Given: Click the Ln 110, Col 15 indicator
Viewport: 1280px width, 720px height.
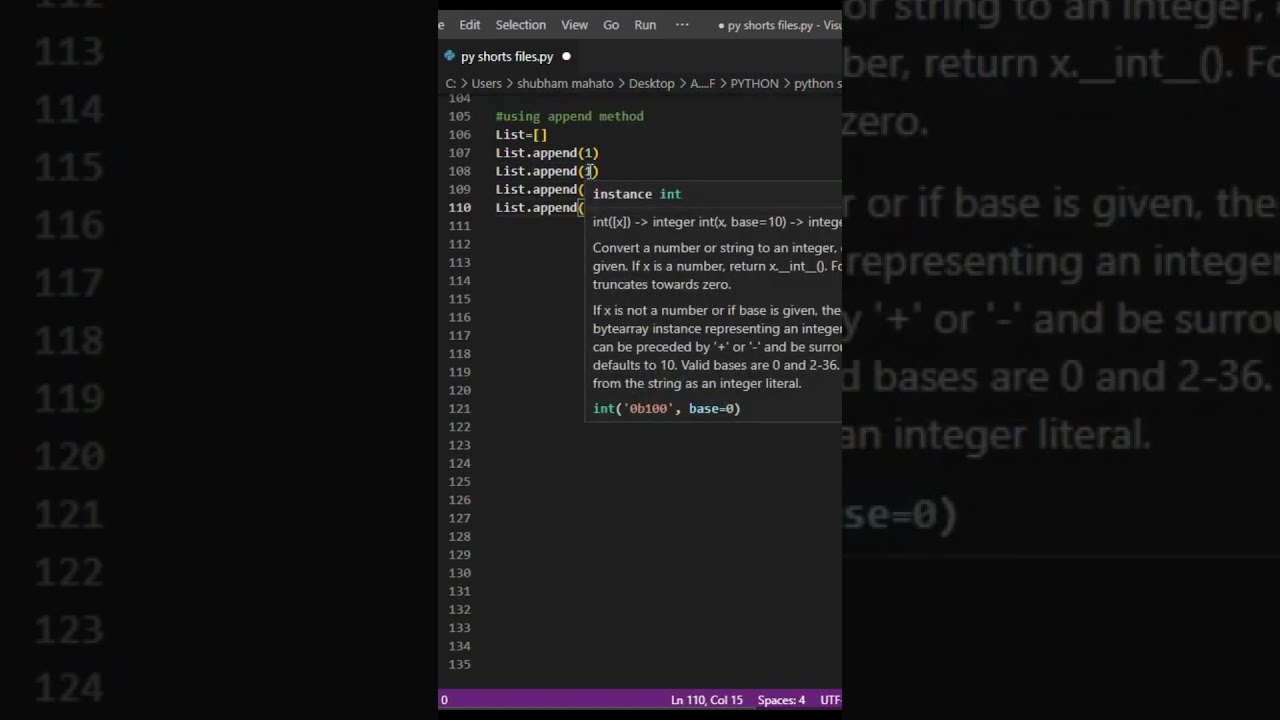Looking at the screenshot, I should [706, 700].
